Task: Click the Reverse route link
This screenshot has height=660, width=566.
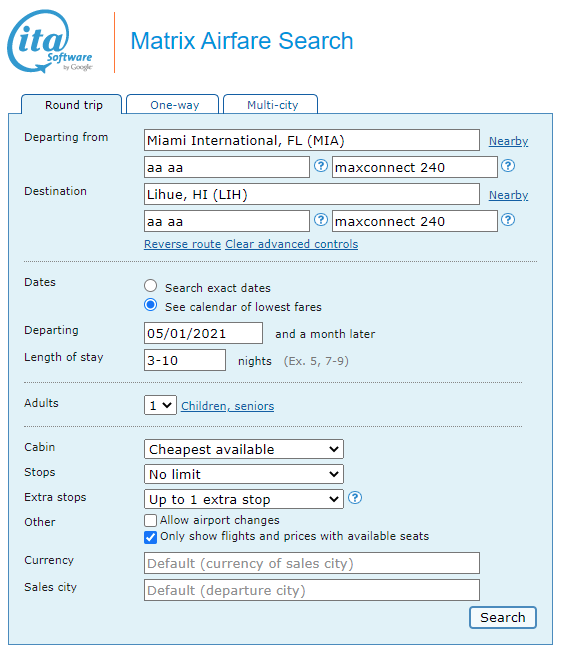Action: coord(182,244)
